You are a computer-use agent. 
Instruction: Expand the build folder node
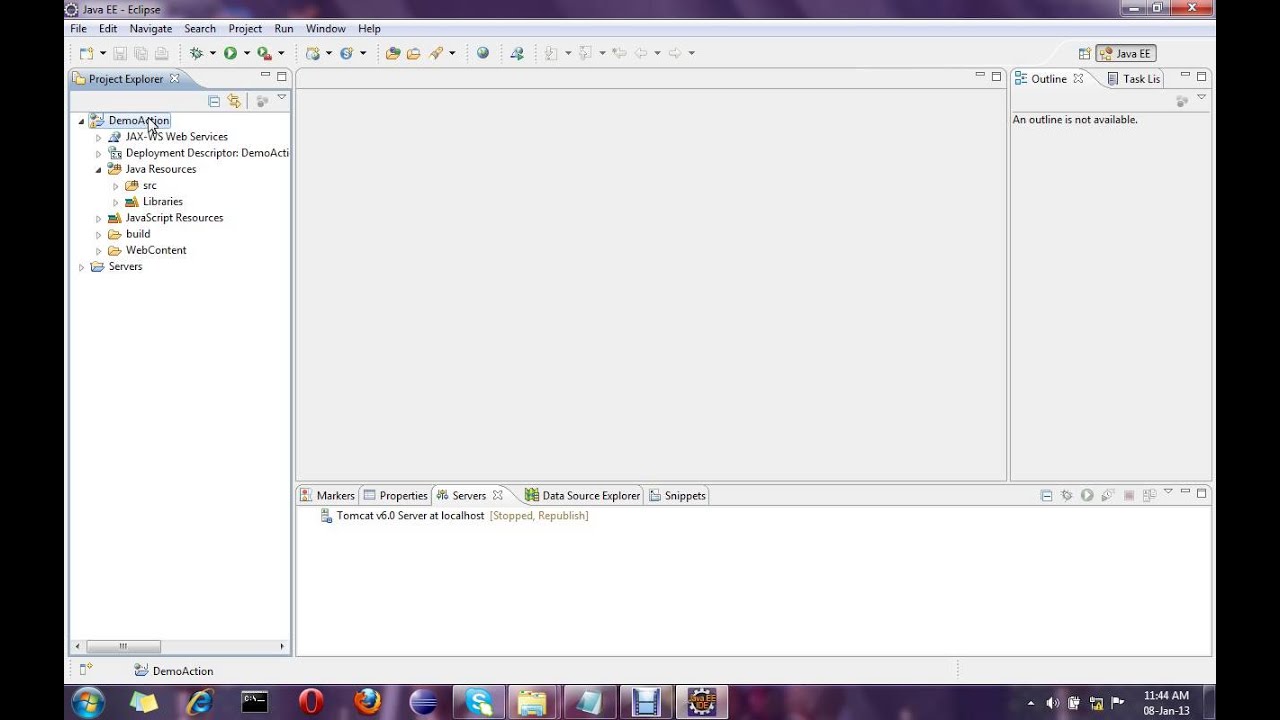pos(99,234)
